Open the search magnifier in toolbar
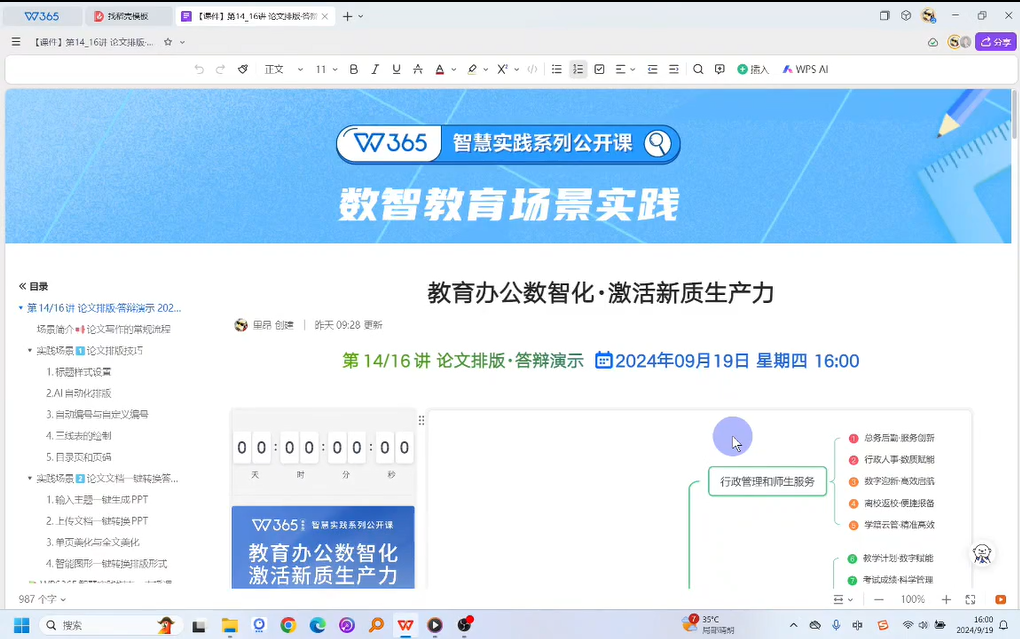The image size is (1020, 639). [698, 70]
